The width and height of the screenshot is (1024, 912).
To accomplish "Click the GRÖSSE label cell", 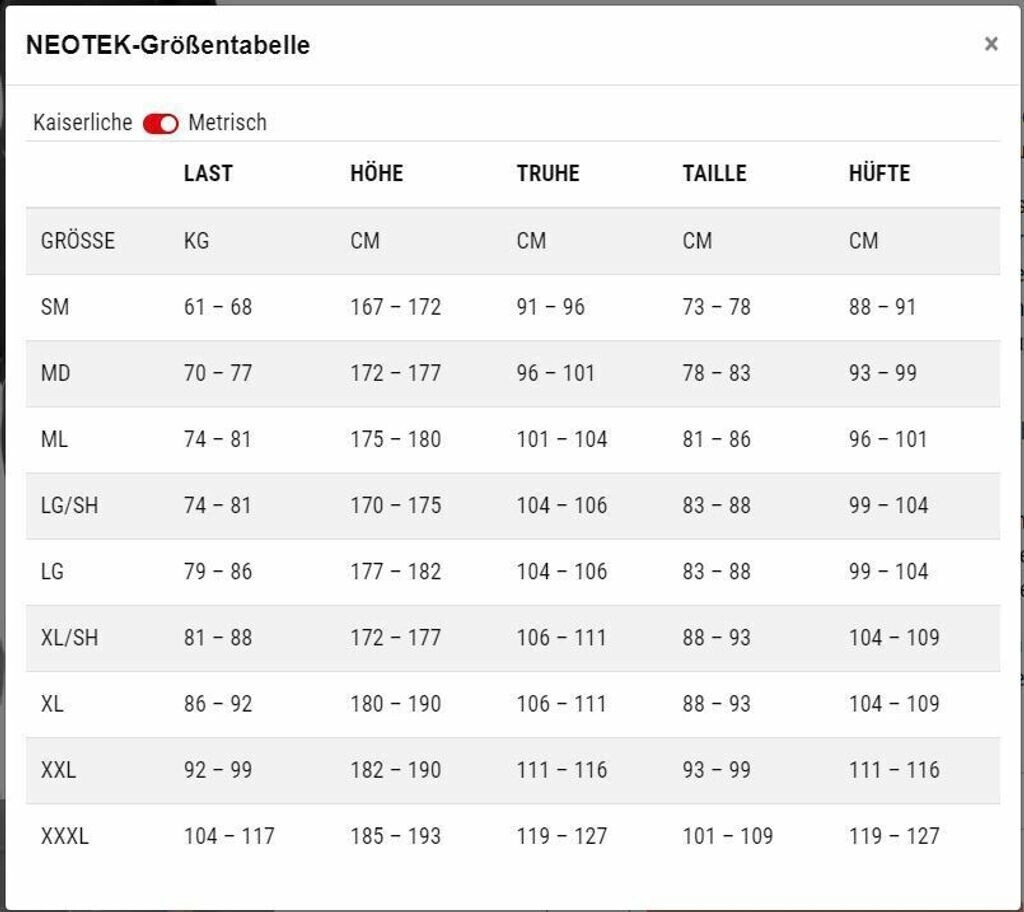I will pyautogui.click(x=78, y=241).
